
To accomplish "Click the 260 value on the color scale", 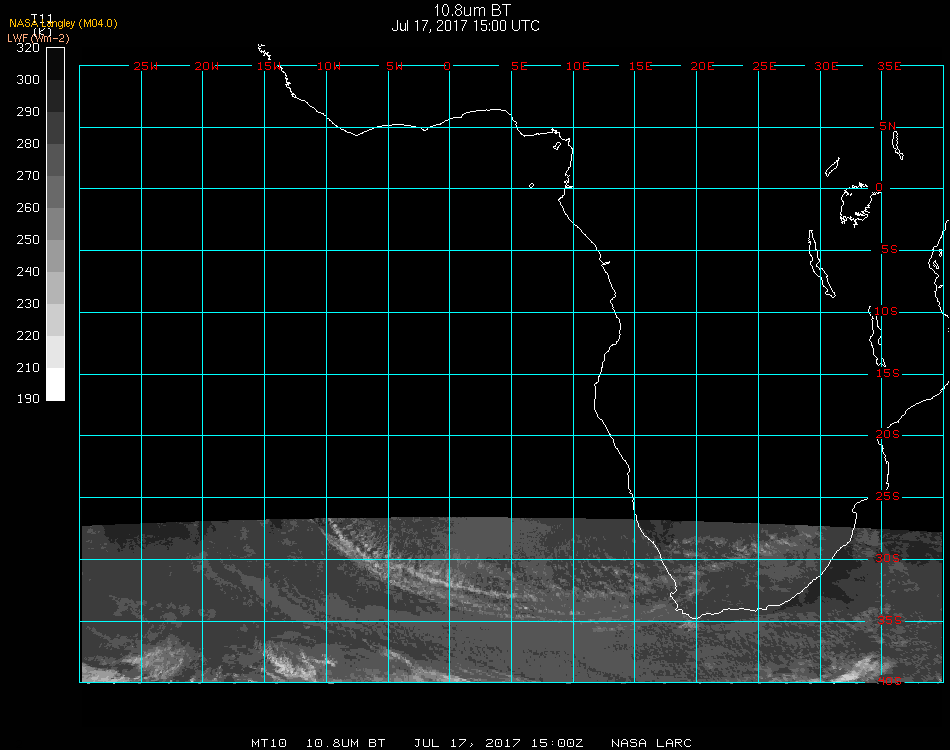I will (x=28, y=208).
